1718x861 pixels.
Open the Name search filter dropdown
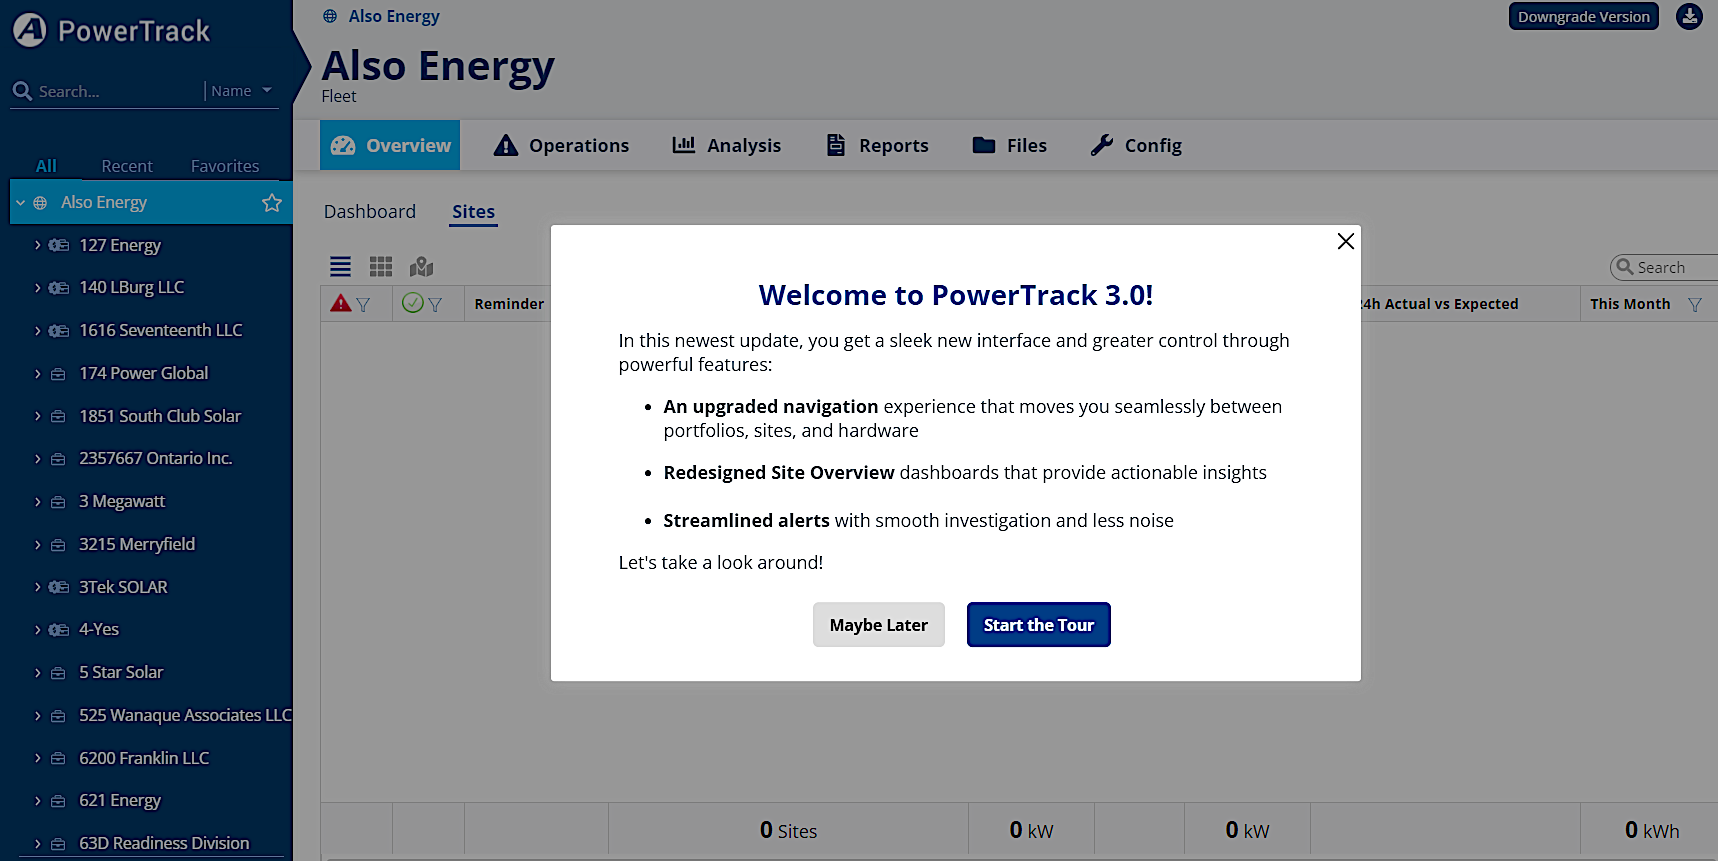click(241, 91)
